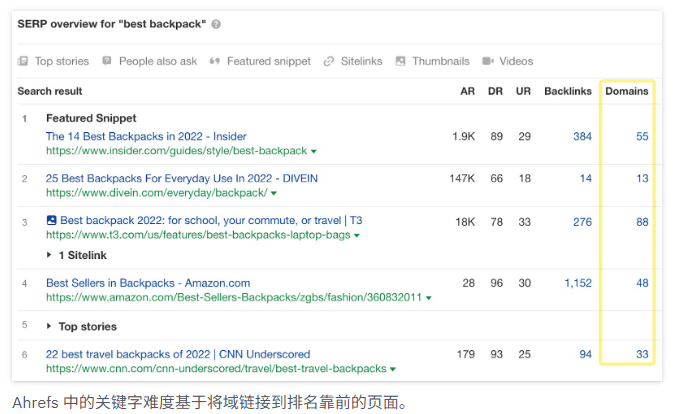This screenshot has width=675, height=414.
Task: Sort by the Domains column header
Action: [x=626, y=91]
